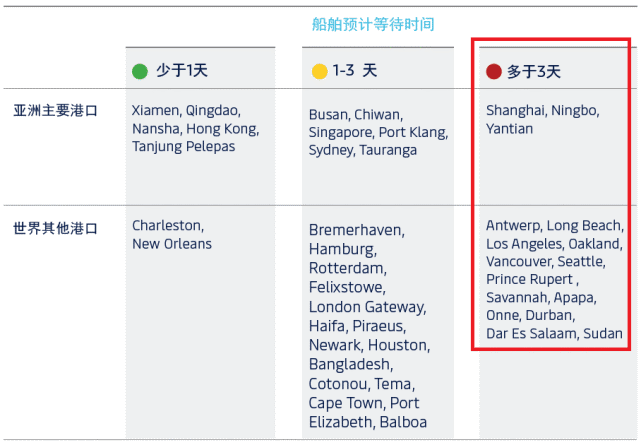Click the Busan, Chiwan port text
The height and width of the screenshot is (445, 641).
(x=356, y=115)
